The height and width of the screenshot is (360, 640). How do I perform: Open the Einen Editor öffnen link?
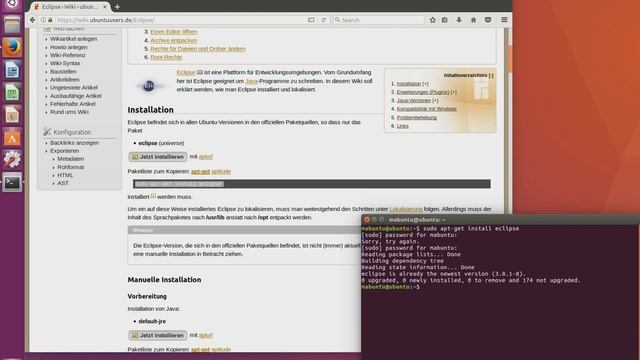[174, 31]
